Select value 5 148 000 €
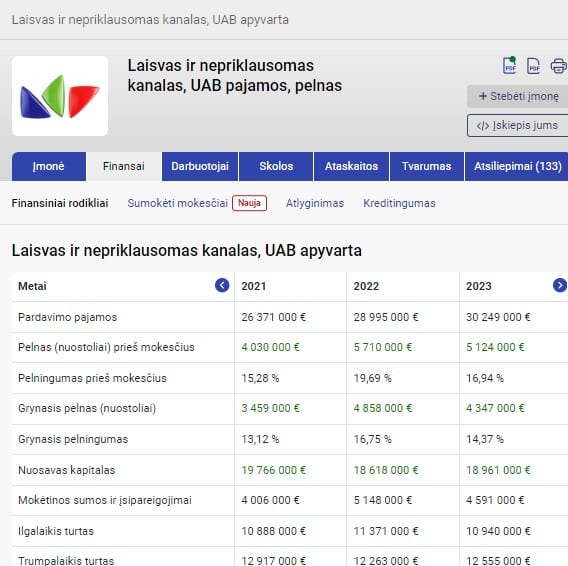568x566 pixels. (383, 500)
